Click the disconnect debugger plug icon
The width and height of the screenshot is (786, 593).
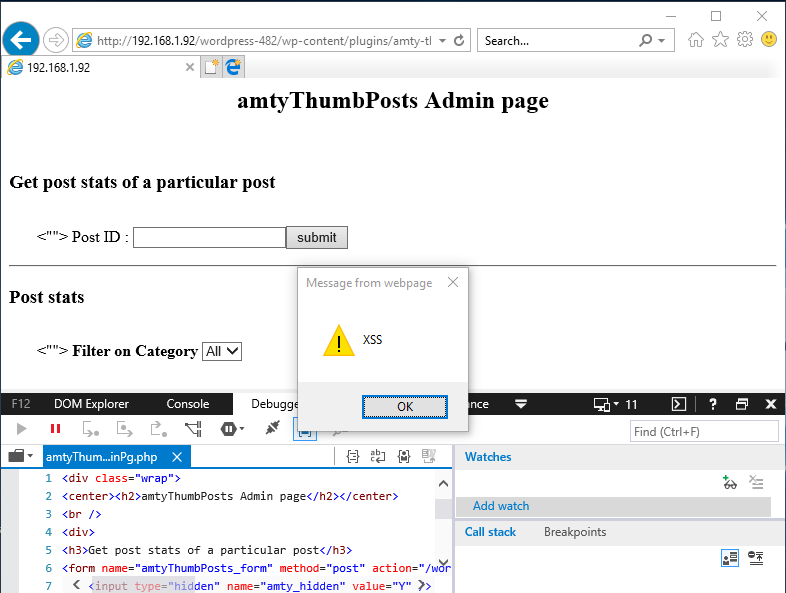pyautogui.click(x=272, y=429)
